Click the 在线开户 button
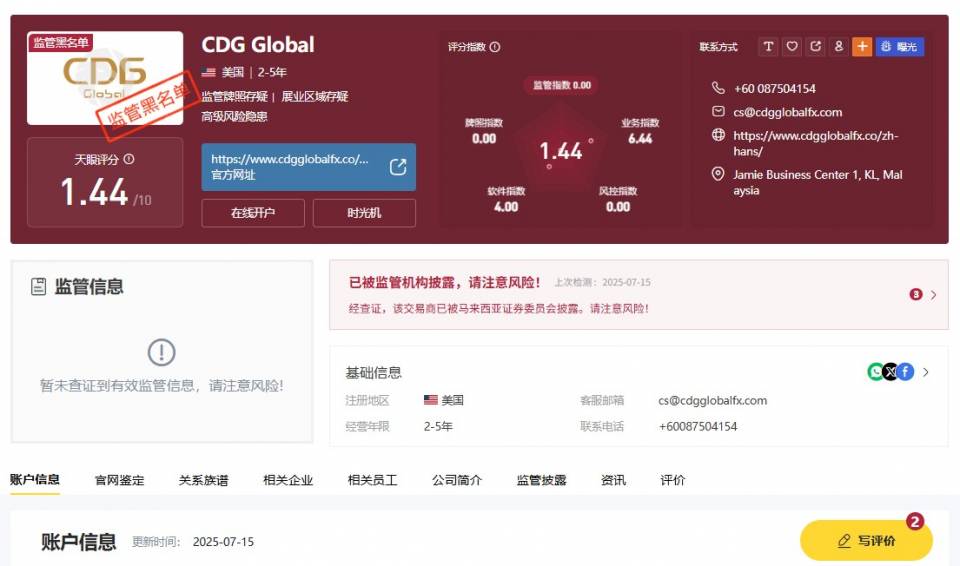 pos(253,213)
